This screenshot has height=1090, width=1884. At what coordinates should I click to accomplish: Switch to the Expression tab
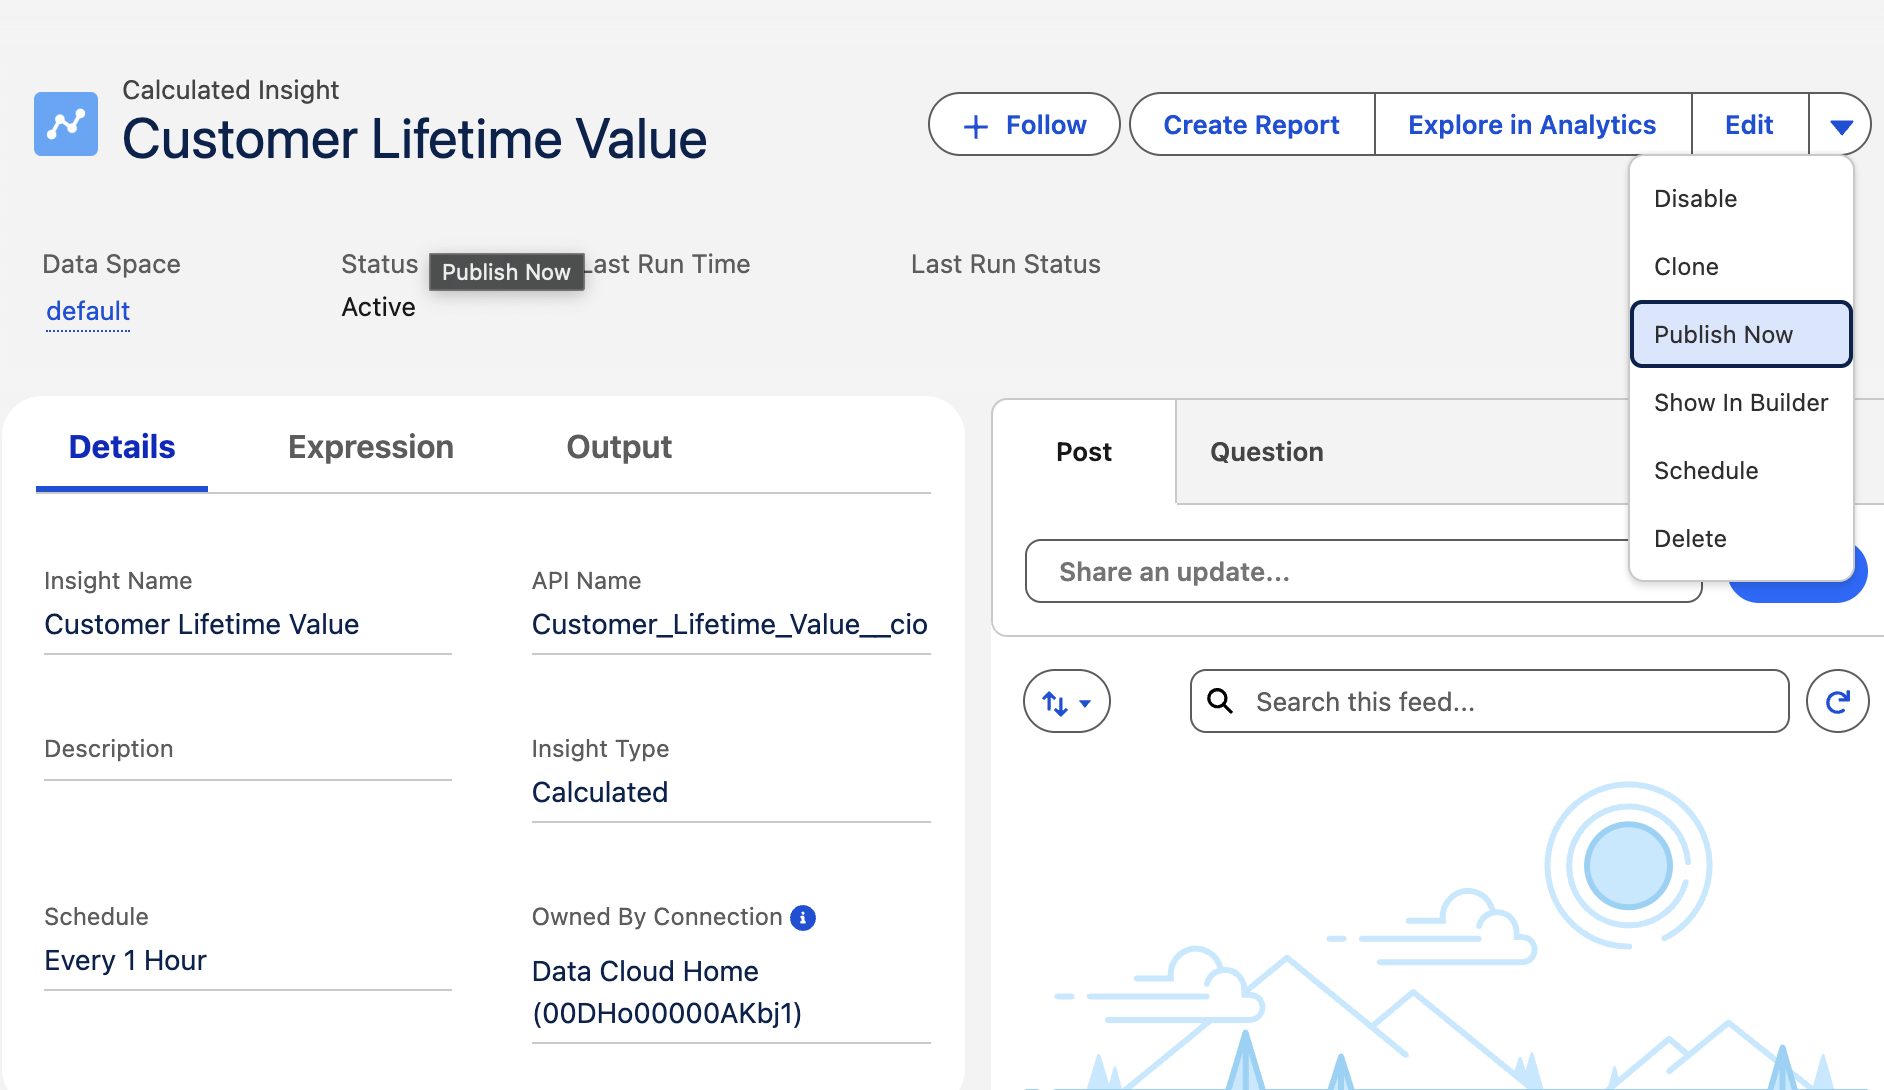click(x=371, y=447)
